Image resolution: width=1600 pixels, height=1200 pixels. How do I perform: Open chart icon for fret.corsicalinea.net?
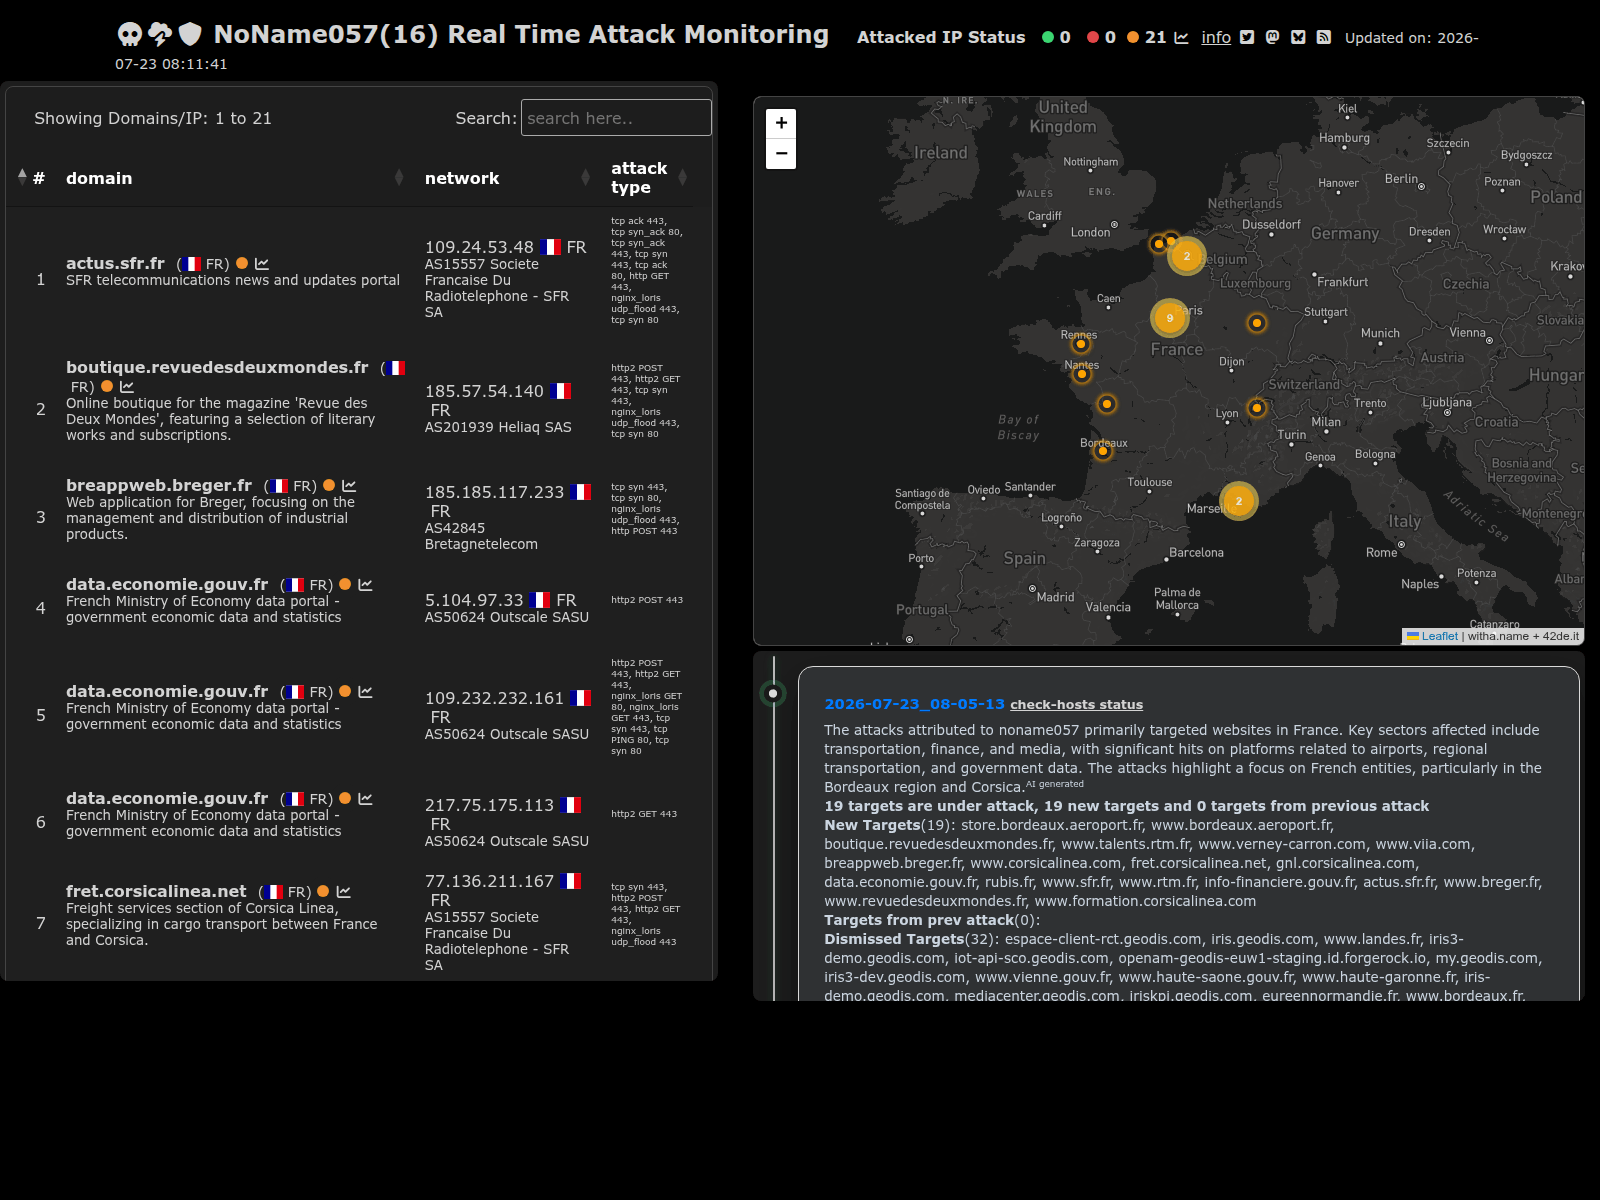click(344, 892)
